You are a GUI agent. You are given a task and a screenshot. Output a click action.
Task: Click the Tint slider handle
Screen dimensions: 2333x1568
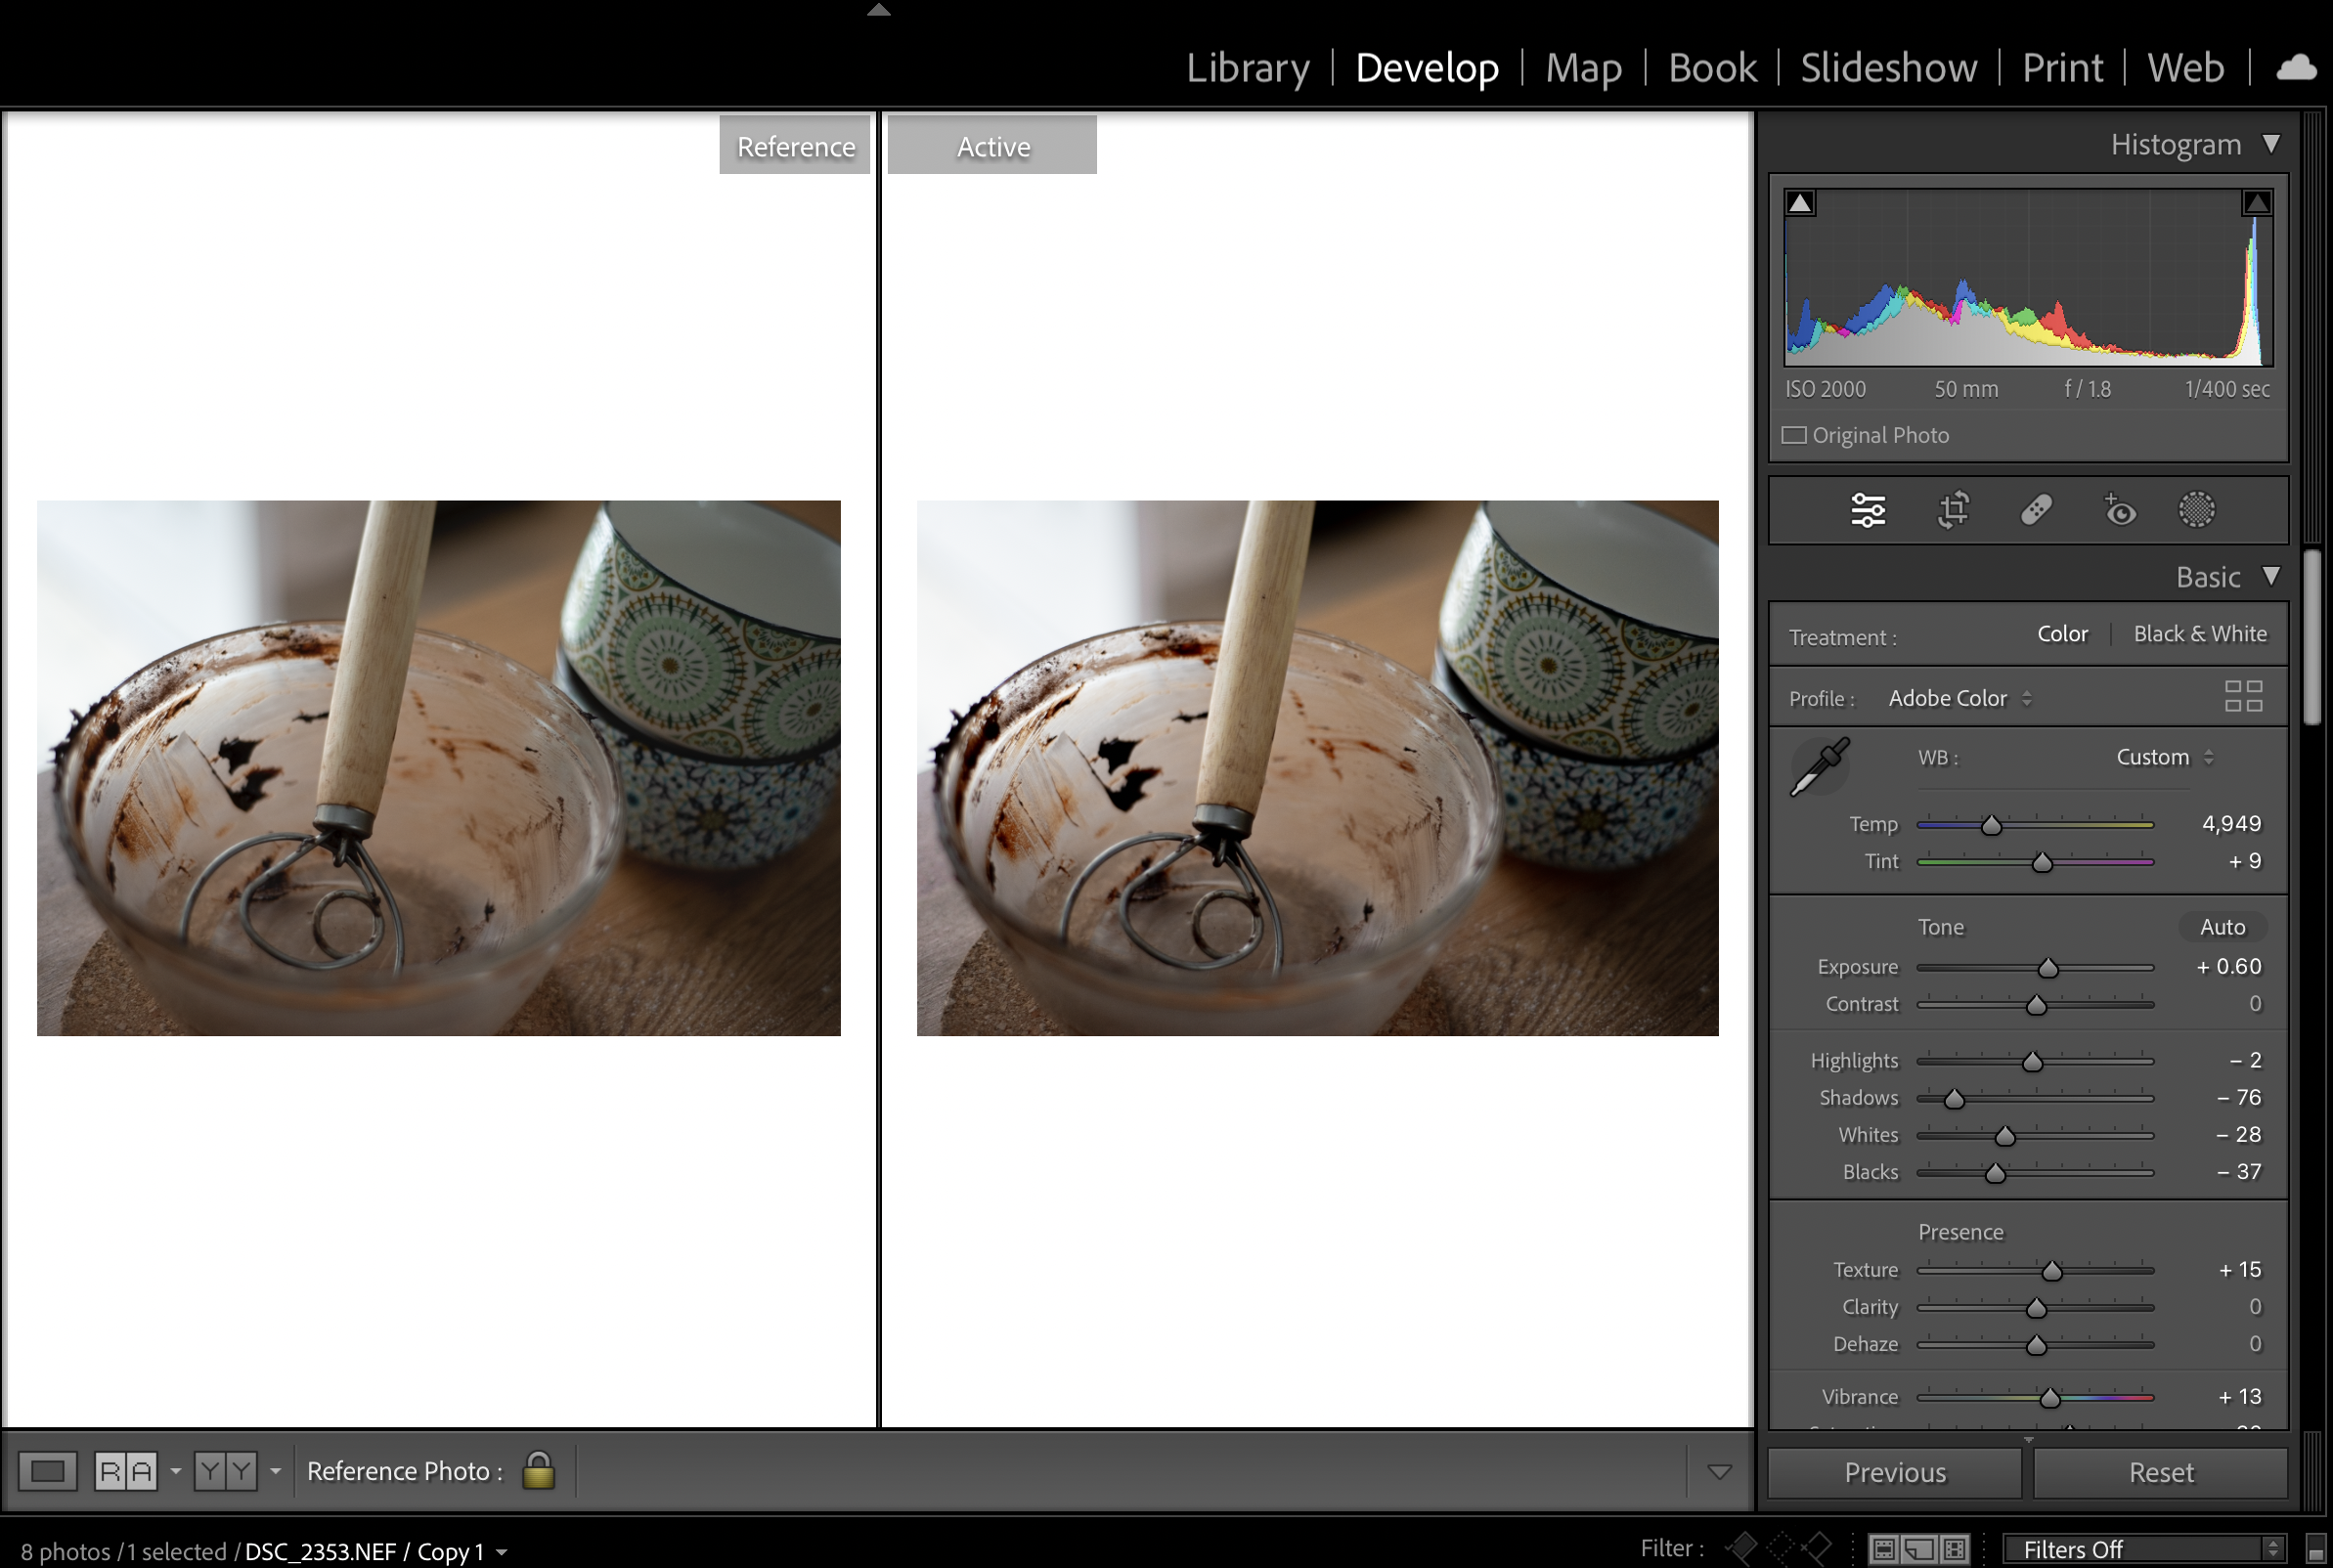click(x=2042, y=862)
